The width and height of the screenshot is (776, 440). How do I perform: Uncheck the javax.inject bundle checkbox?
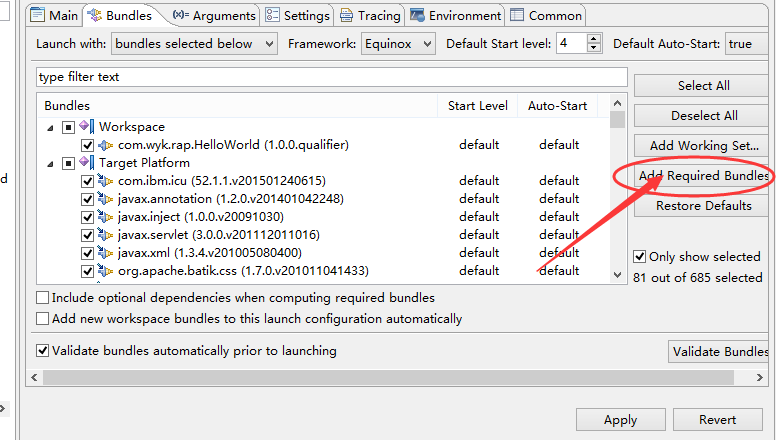click(x=88, y=217)
